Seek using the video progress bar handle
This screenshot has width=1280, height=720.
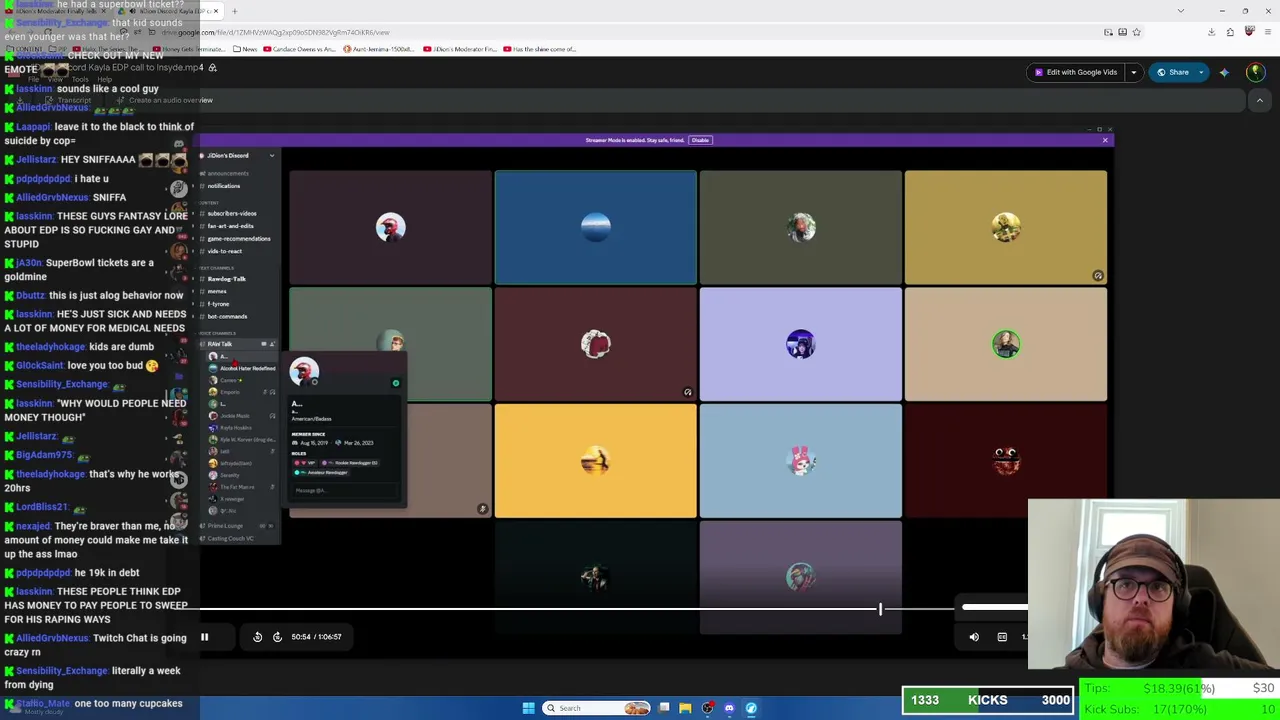[x=880, y=608]
